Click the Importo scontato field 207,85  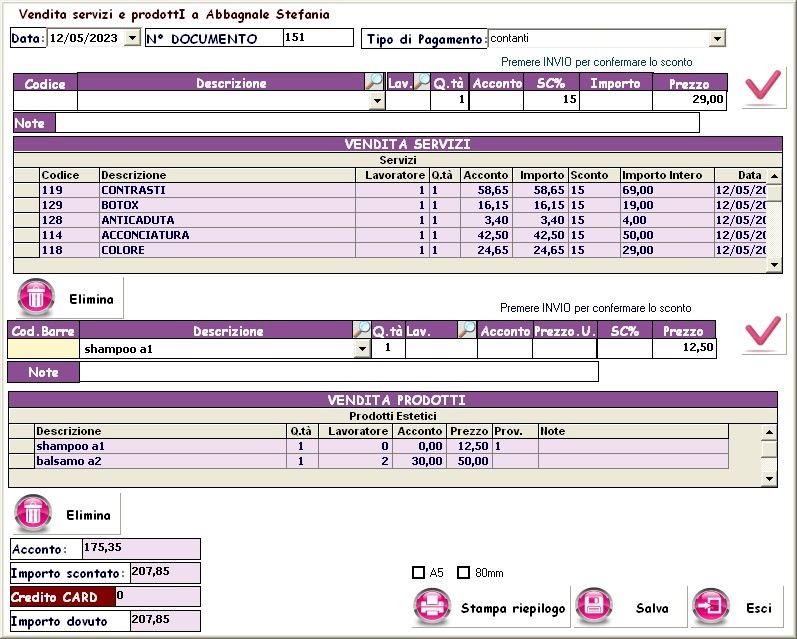pyautogui.click(x=165, y=573)
